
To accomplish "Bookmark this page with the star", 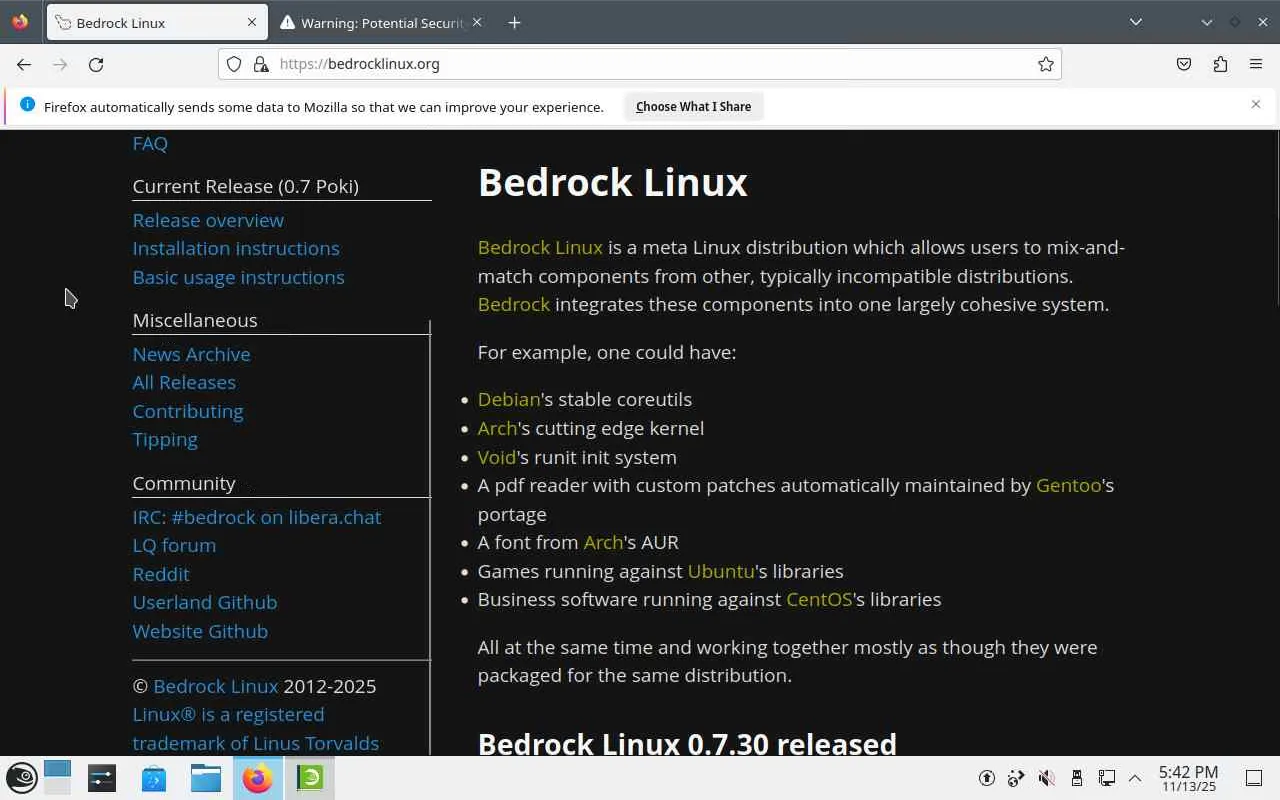I will tap(1045, 64).
